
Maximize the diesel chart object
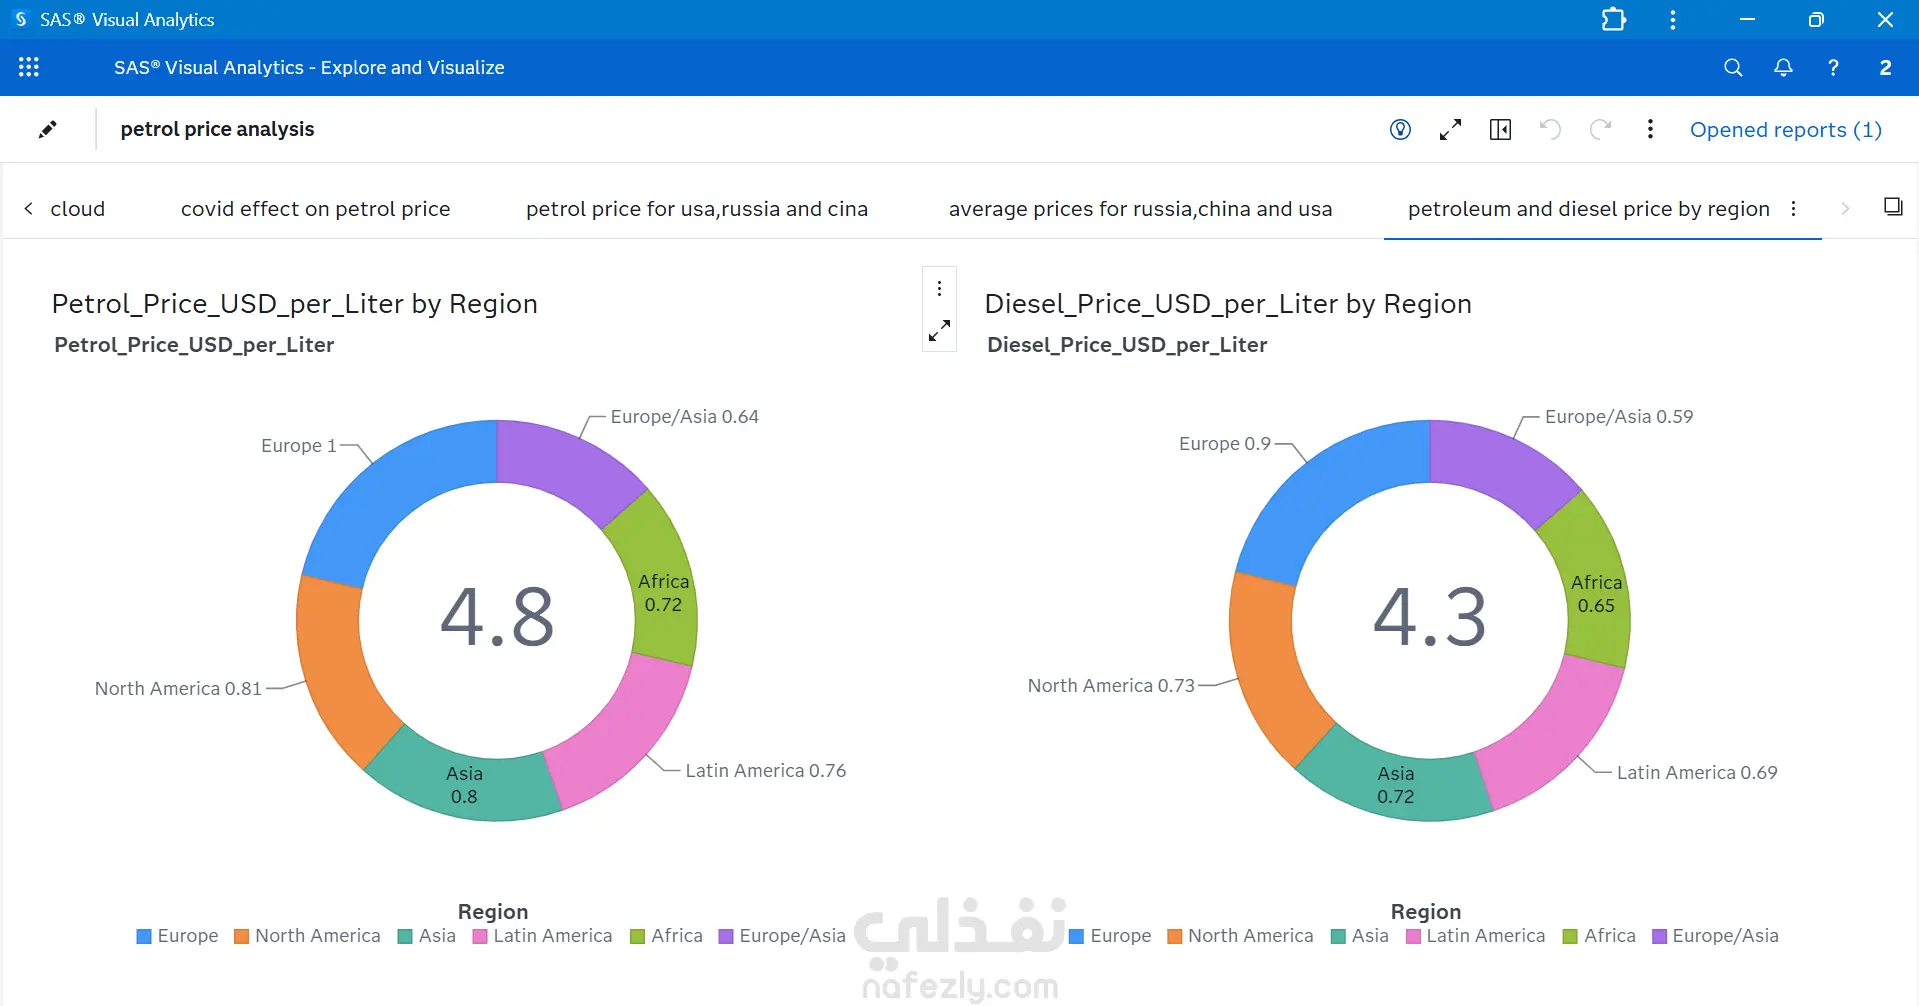pos(939,331)
